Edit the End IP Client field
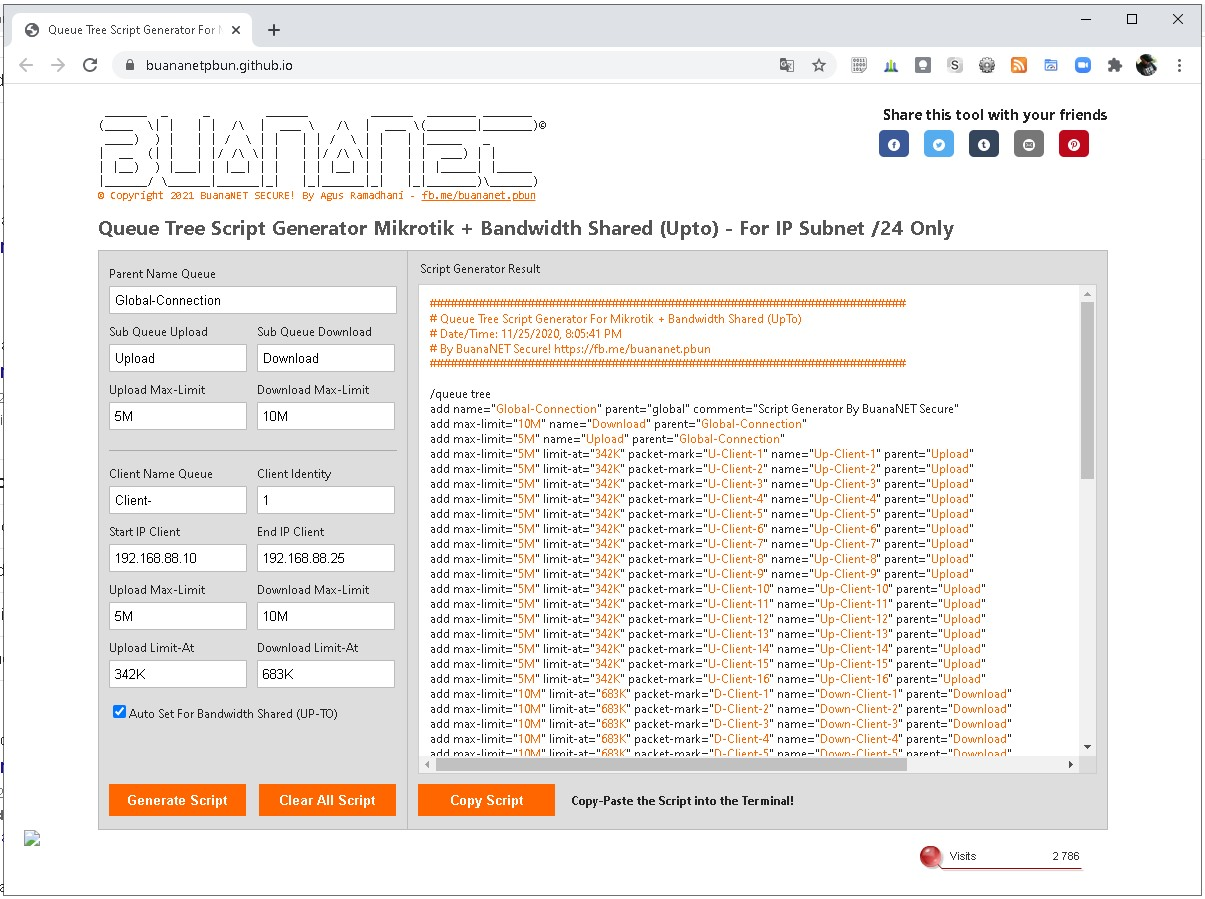Screen dimensions: 1205x899 point(326,558)
